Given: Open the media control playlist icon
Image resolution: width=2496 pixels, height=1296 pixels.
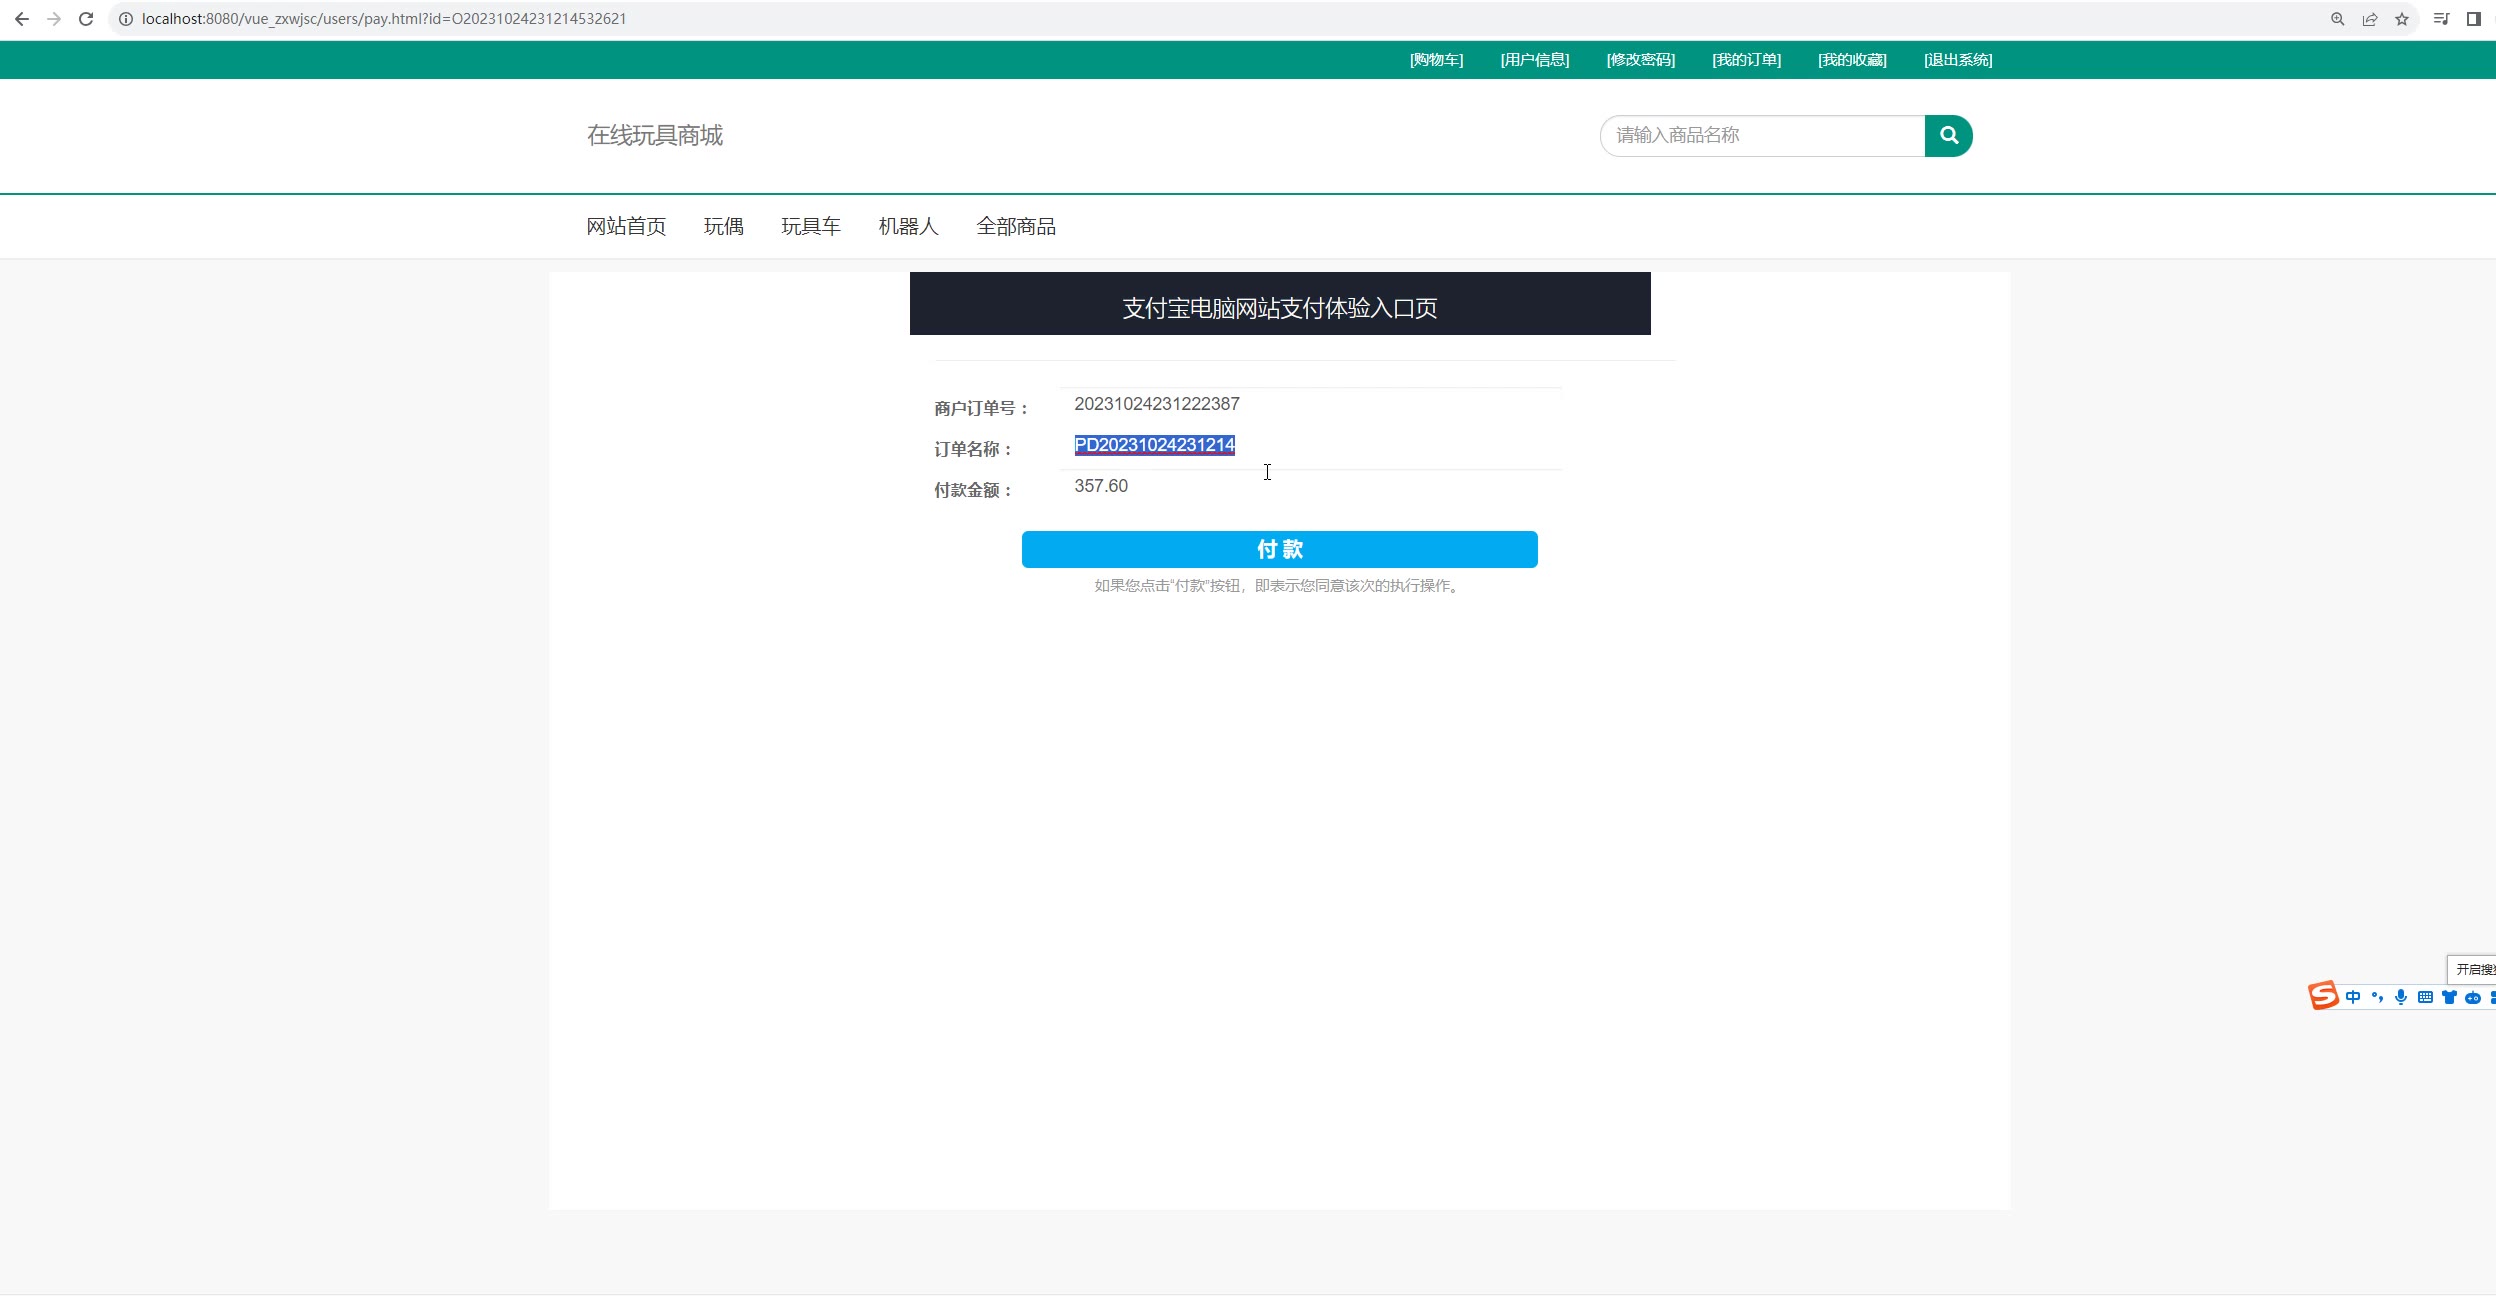Looking at the screenshot, I should [x=2442, y=19].
